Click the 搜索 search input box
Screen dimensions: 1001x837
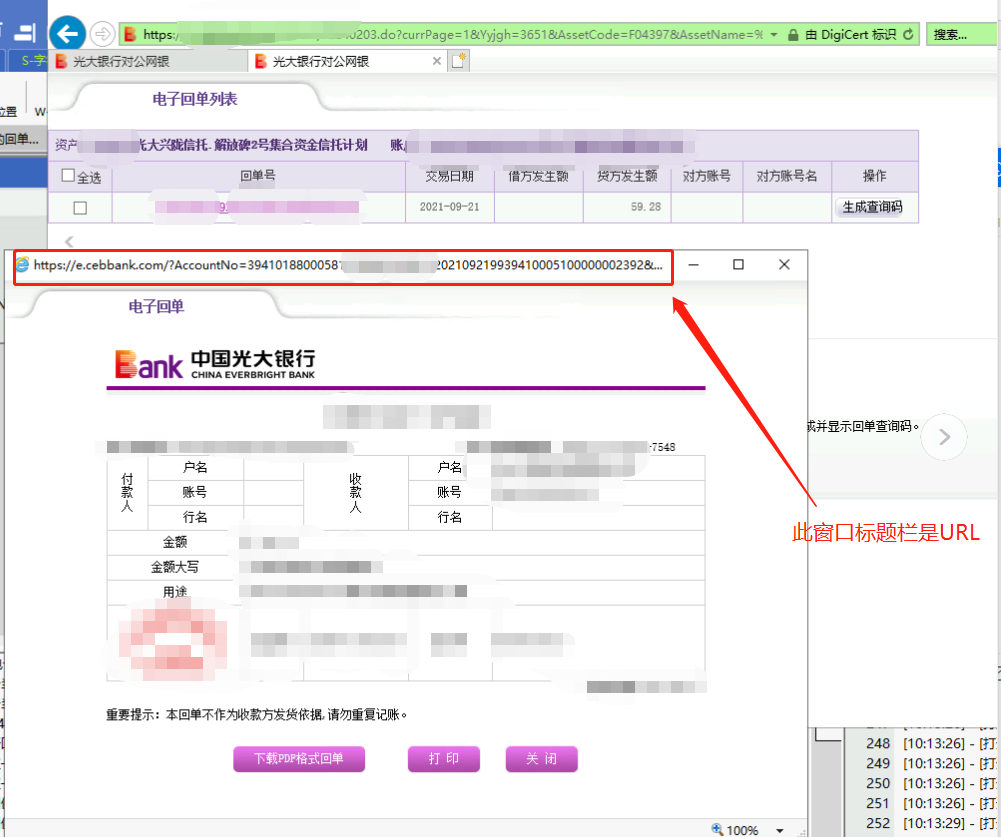(962, 34)
